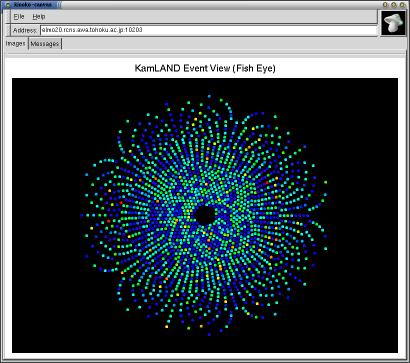Click the black central hole in event display
410x363 pixels.
click(x=205, y=215)
